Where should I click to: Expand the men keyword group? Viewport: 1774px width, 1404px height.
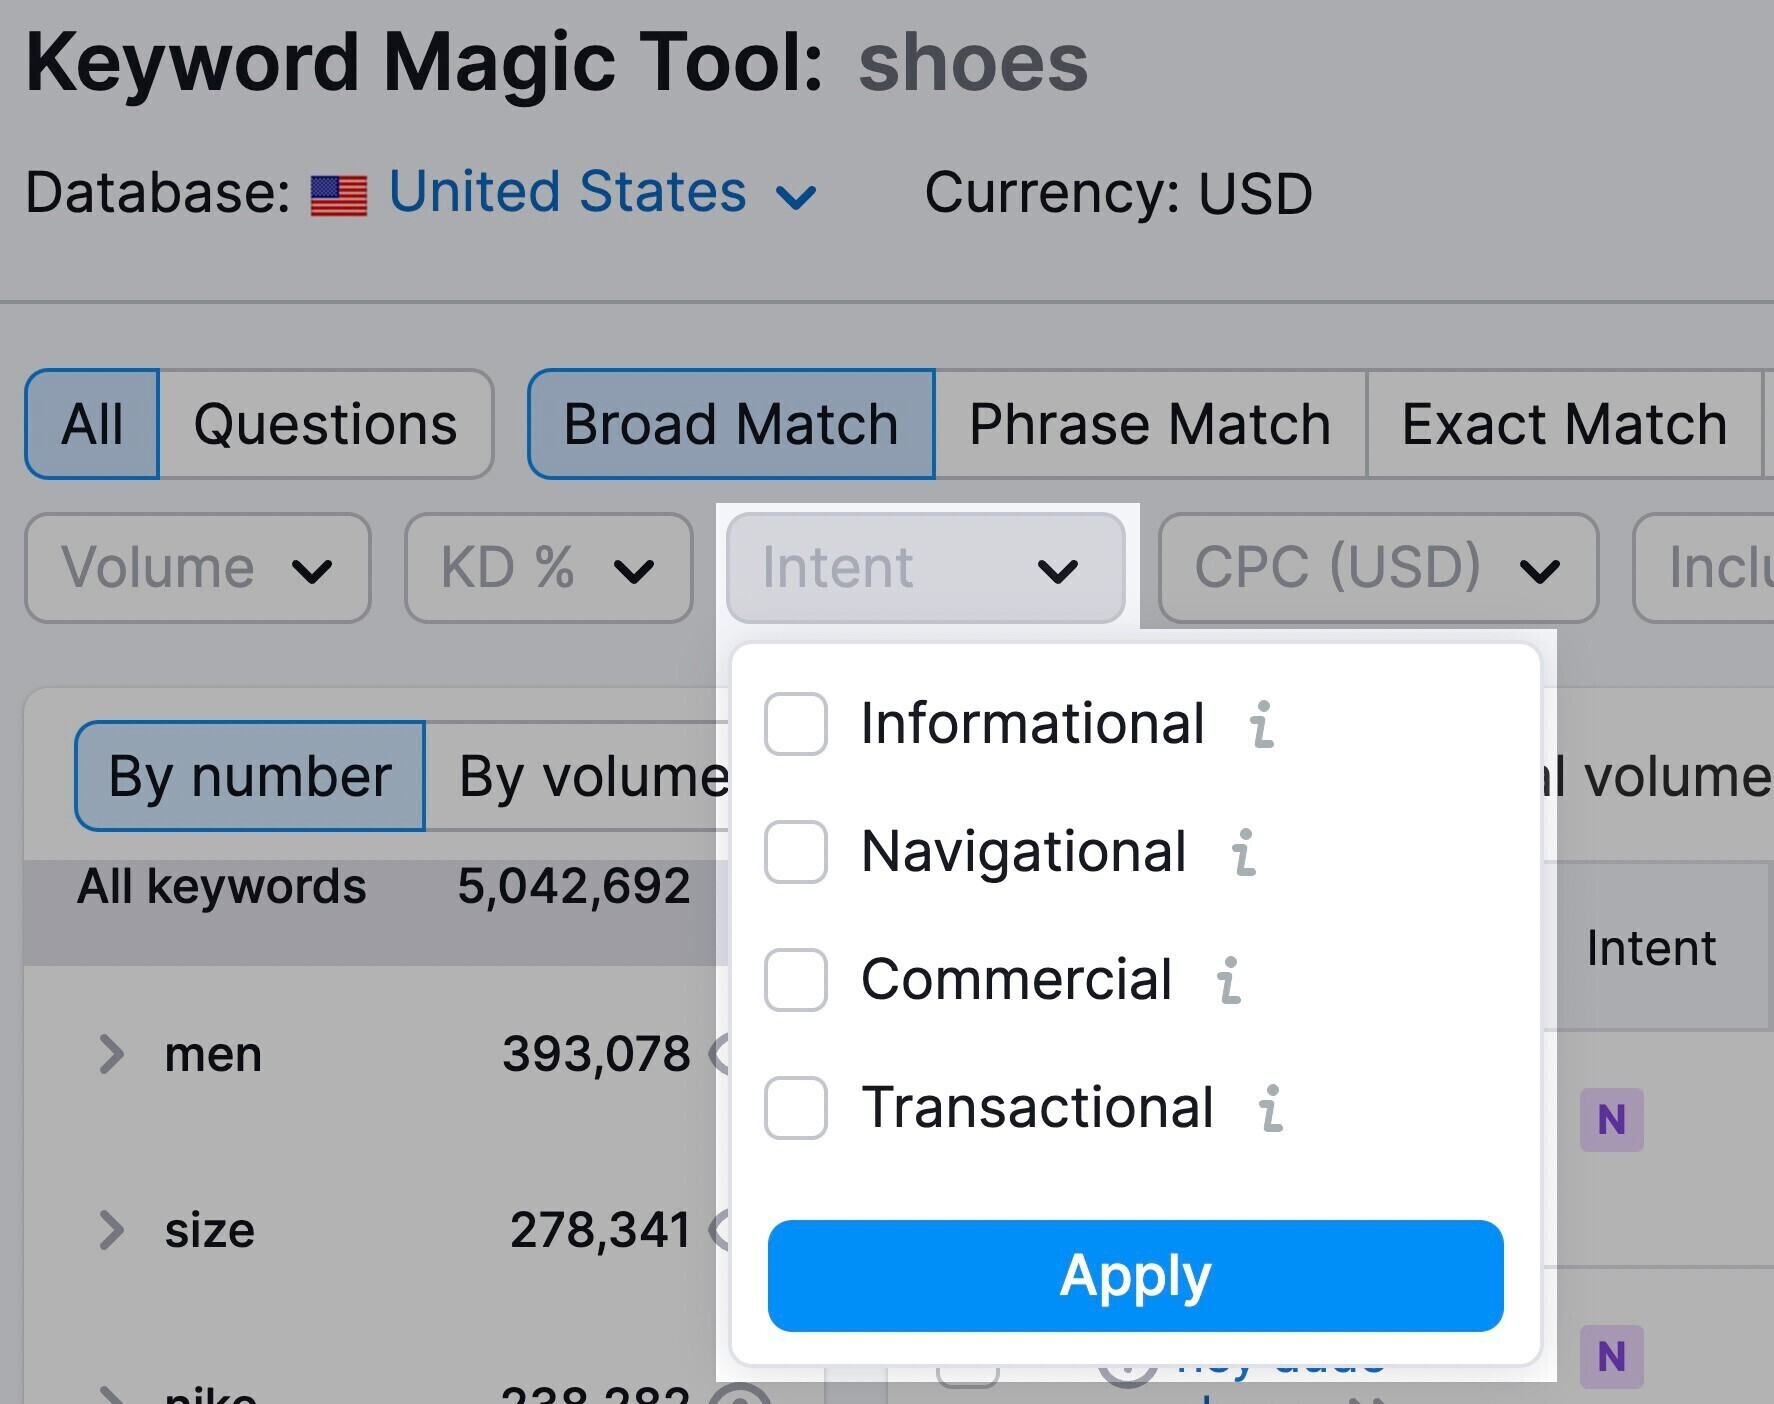[112, 1054]
